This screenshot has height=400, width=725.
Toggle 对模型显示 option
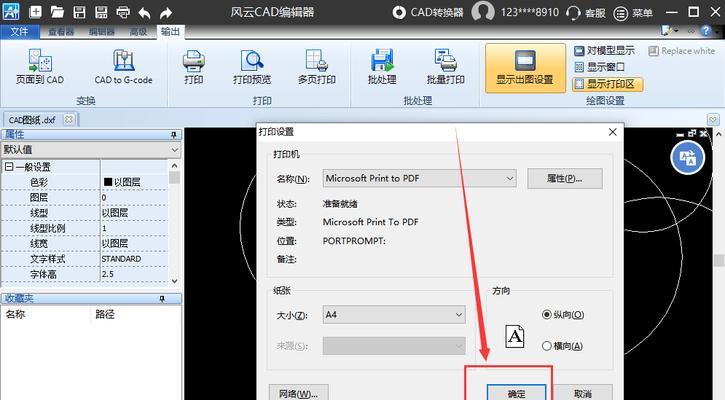605,50
